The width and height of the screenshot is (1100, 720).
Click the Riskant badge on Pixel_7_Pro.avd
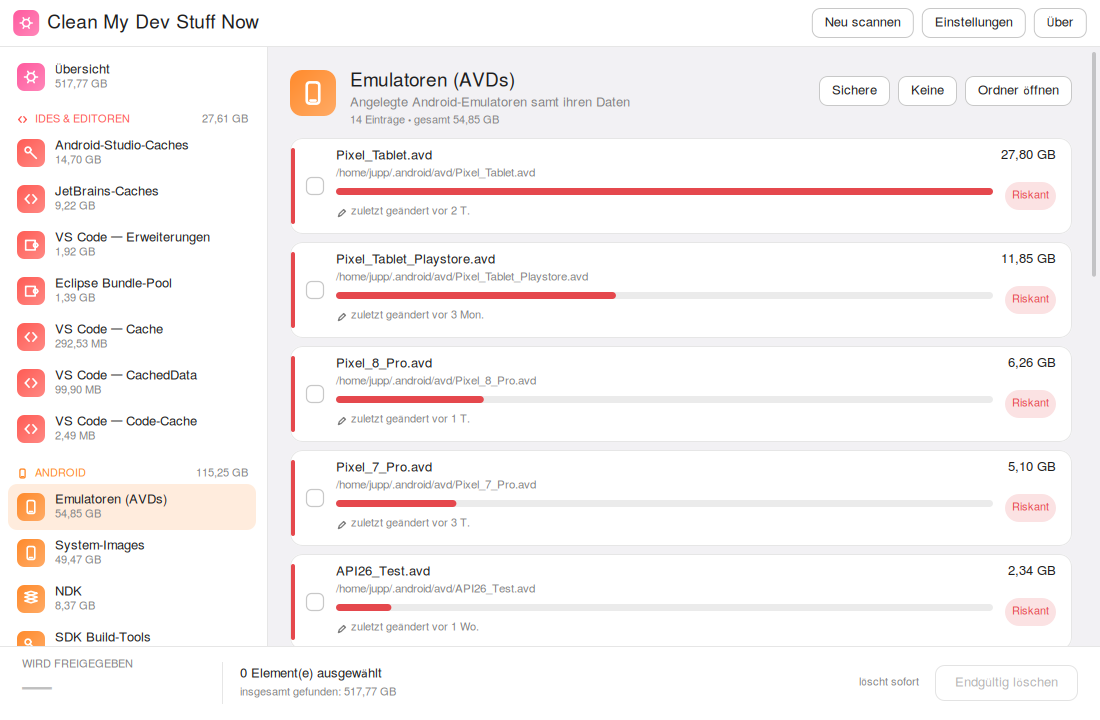click(1030, 507)
